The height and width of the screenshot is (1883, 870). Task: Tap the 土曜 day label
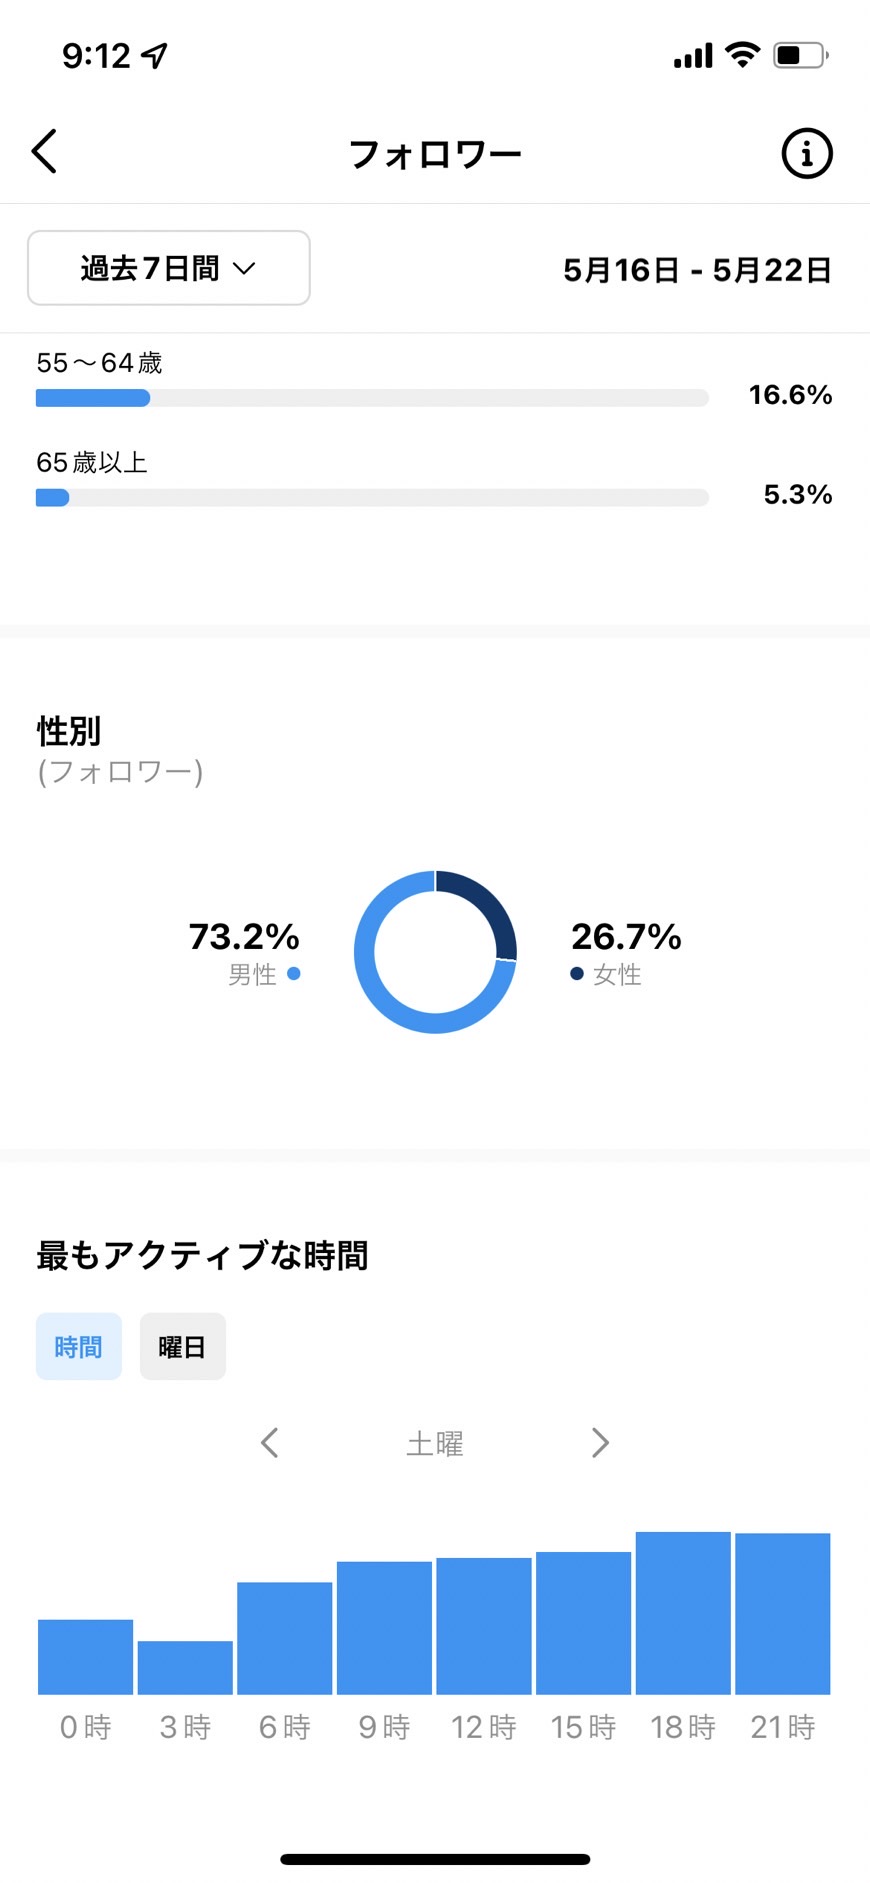click(x=435, y=1443)
